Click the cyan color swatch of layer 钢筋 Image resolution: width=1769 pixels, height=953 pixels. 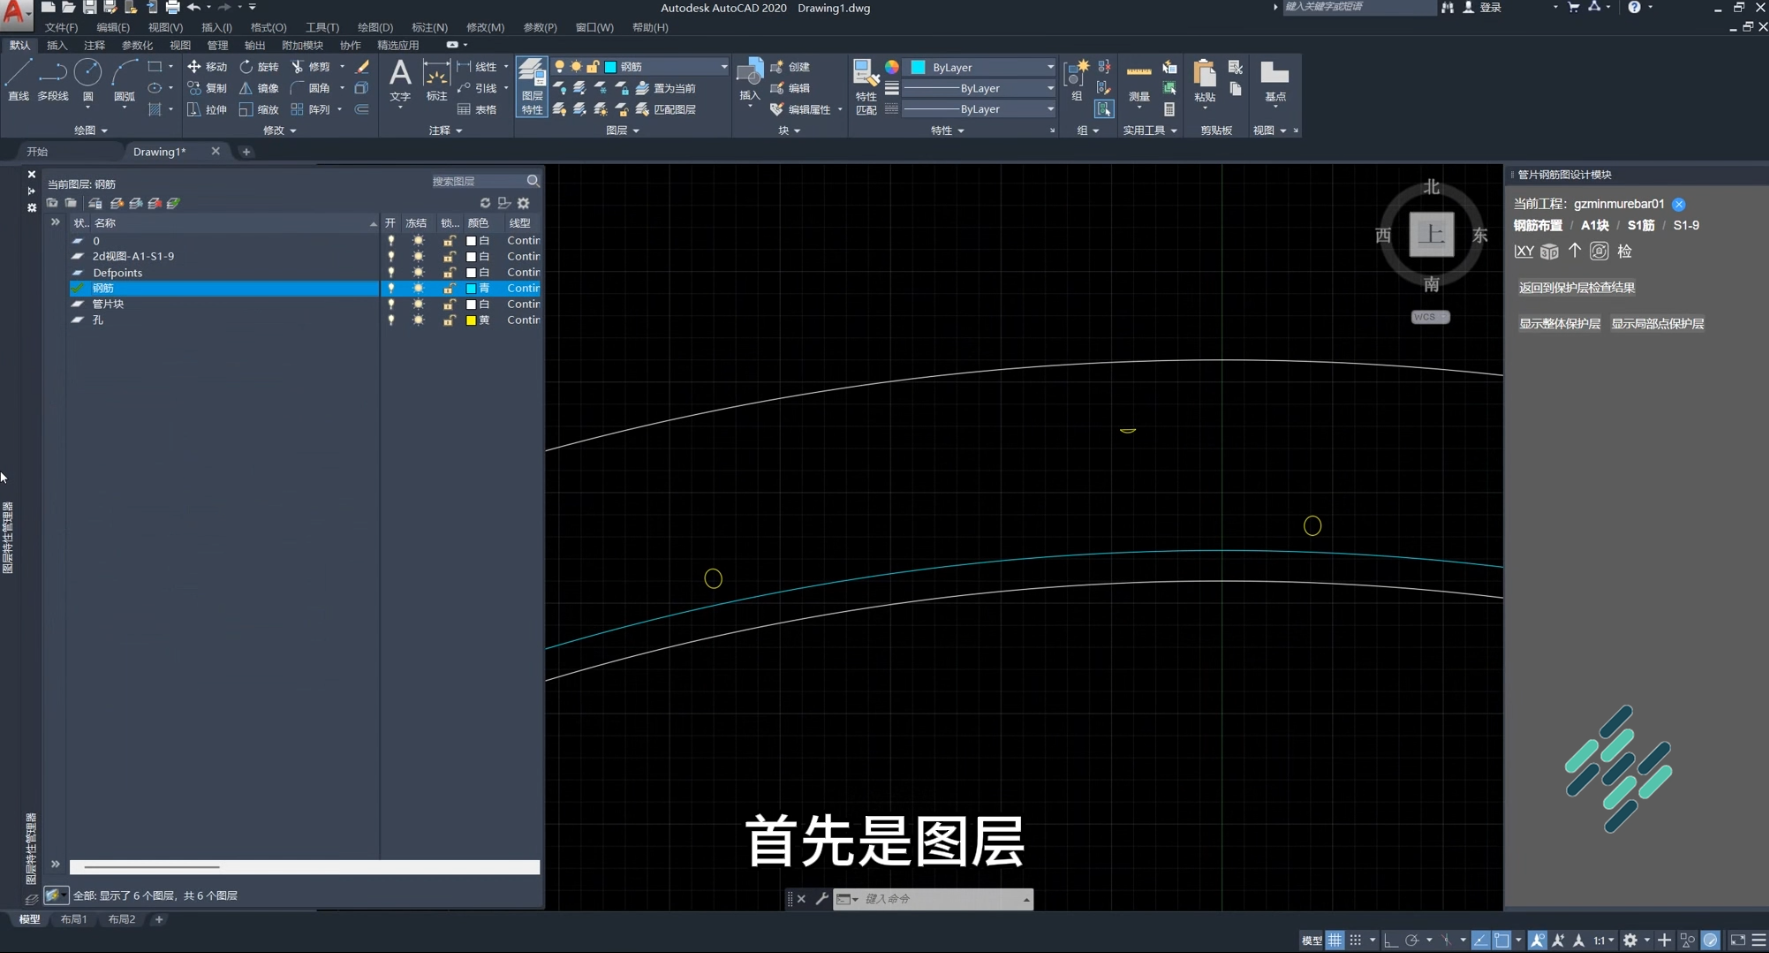[x=471, y=289]
